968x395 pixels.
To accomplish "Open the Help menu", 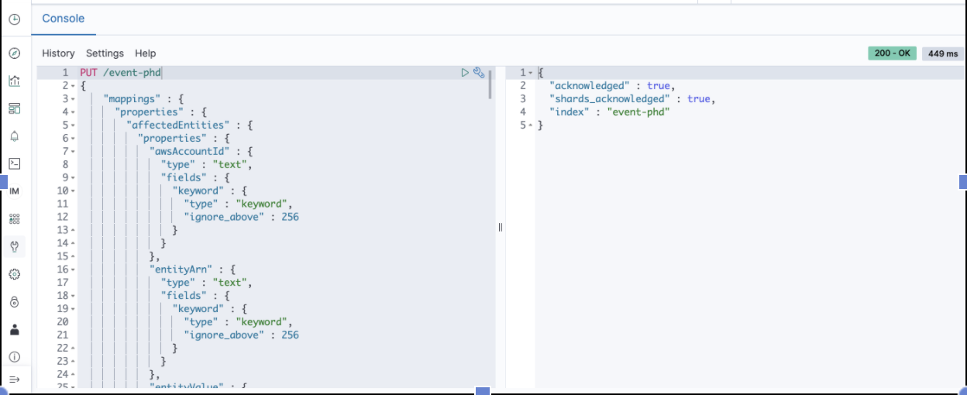I will click(146, 53).
